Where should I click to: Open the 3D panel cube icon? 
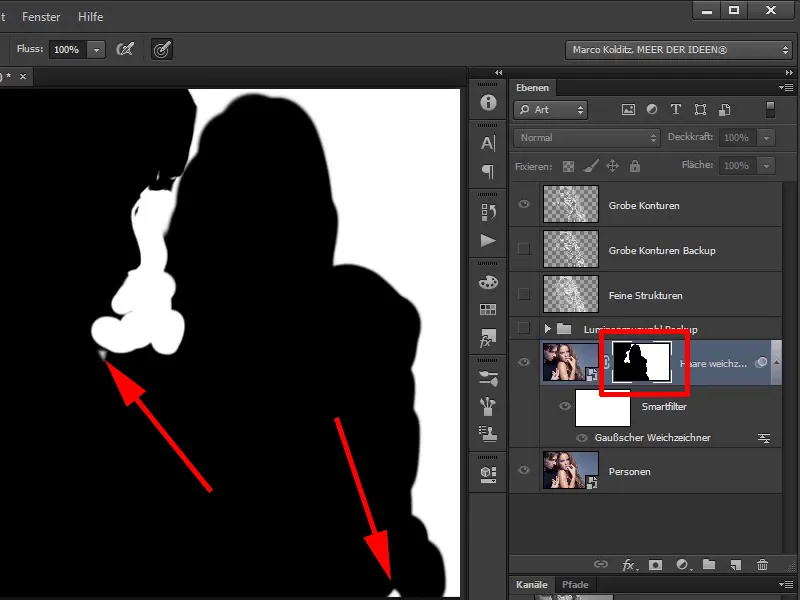pyautogui.click(x=488, y=474)
